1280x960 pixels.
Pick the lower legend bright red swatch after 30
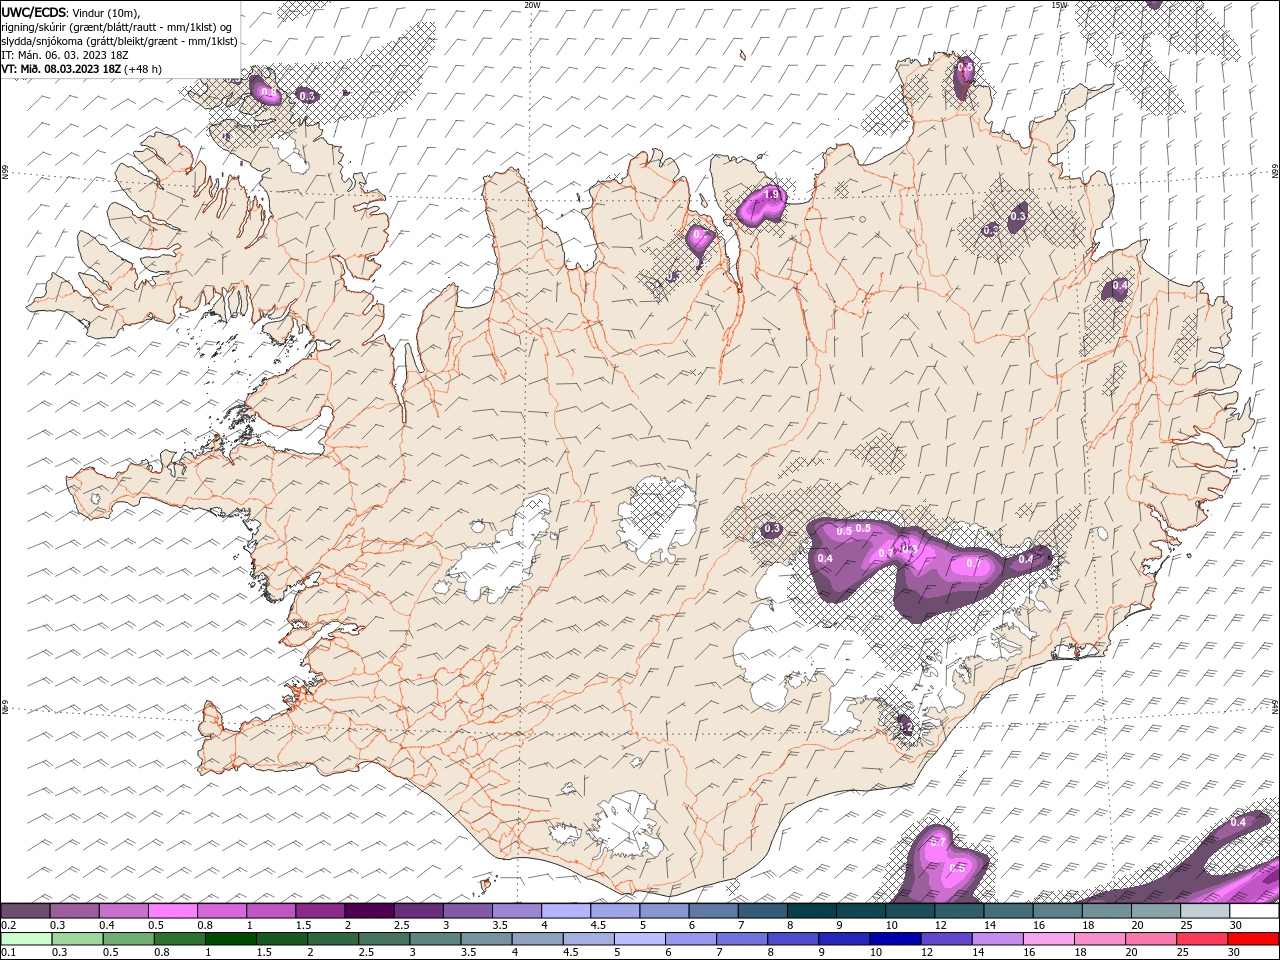tap(1253, 939)
